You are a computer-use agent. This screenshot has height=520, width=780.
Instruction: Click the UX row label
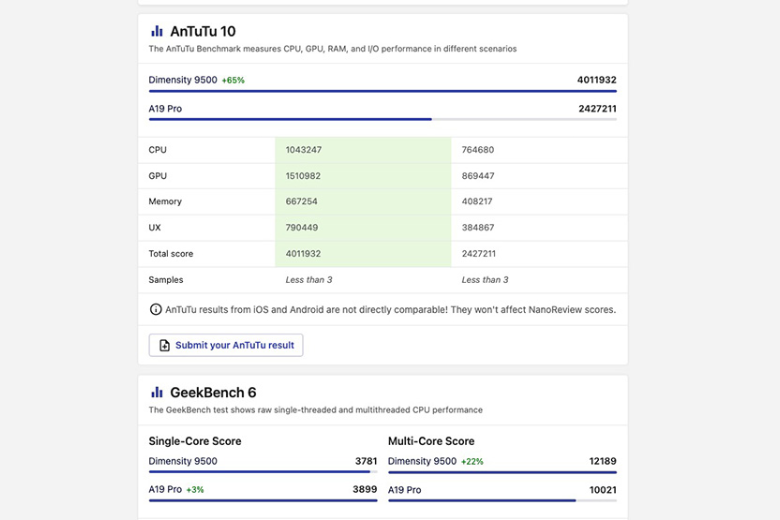[154, 228]
